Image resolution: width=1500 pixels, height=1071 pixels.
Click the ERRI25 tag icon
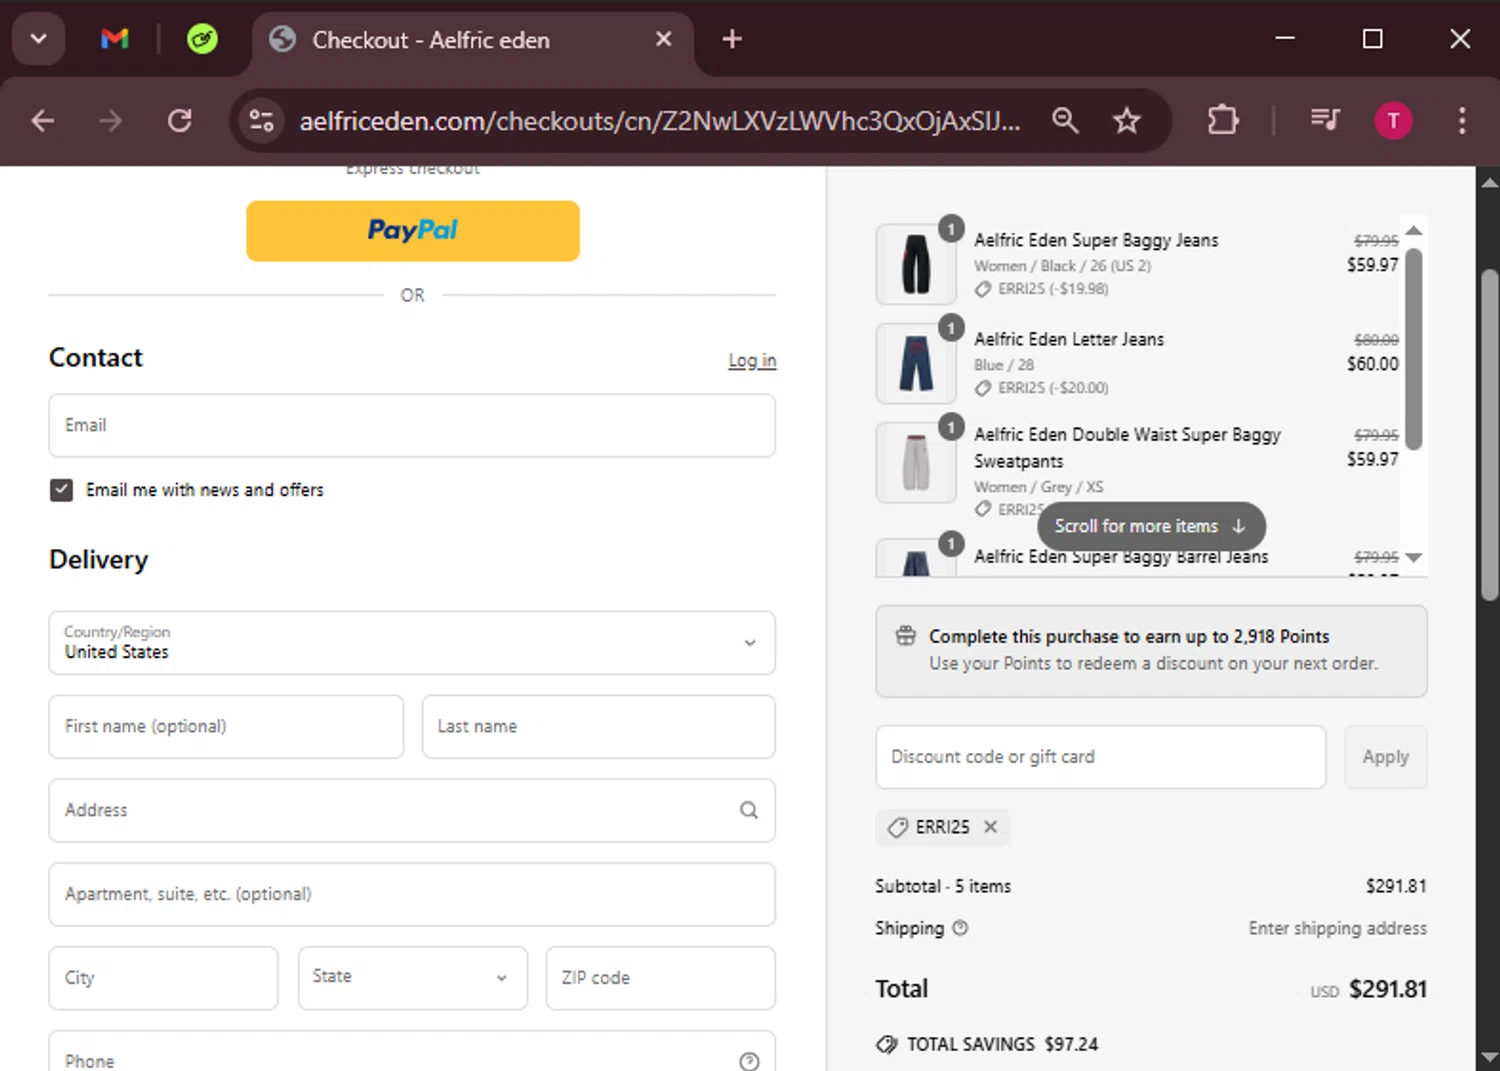coord(898,827)
